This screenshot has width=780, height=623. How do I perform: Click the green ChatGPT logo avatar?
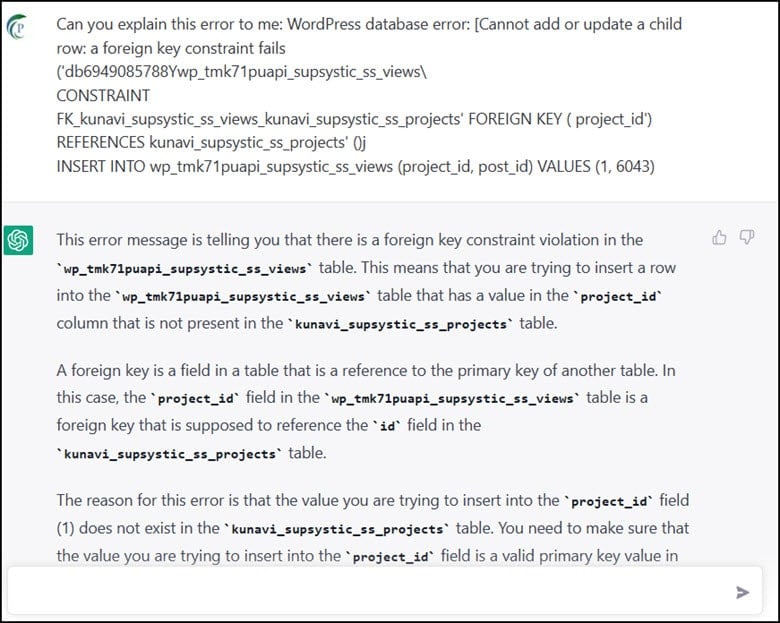(x=18, y=240)
